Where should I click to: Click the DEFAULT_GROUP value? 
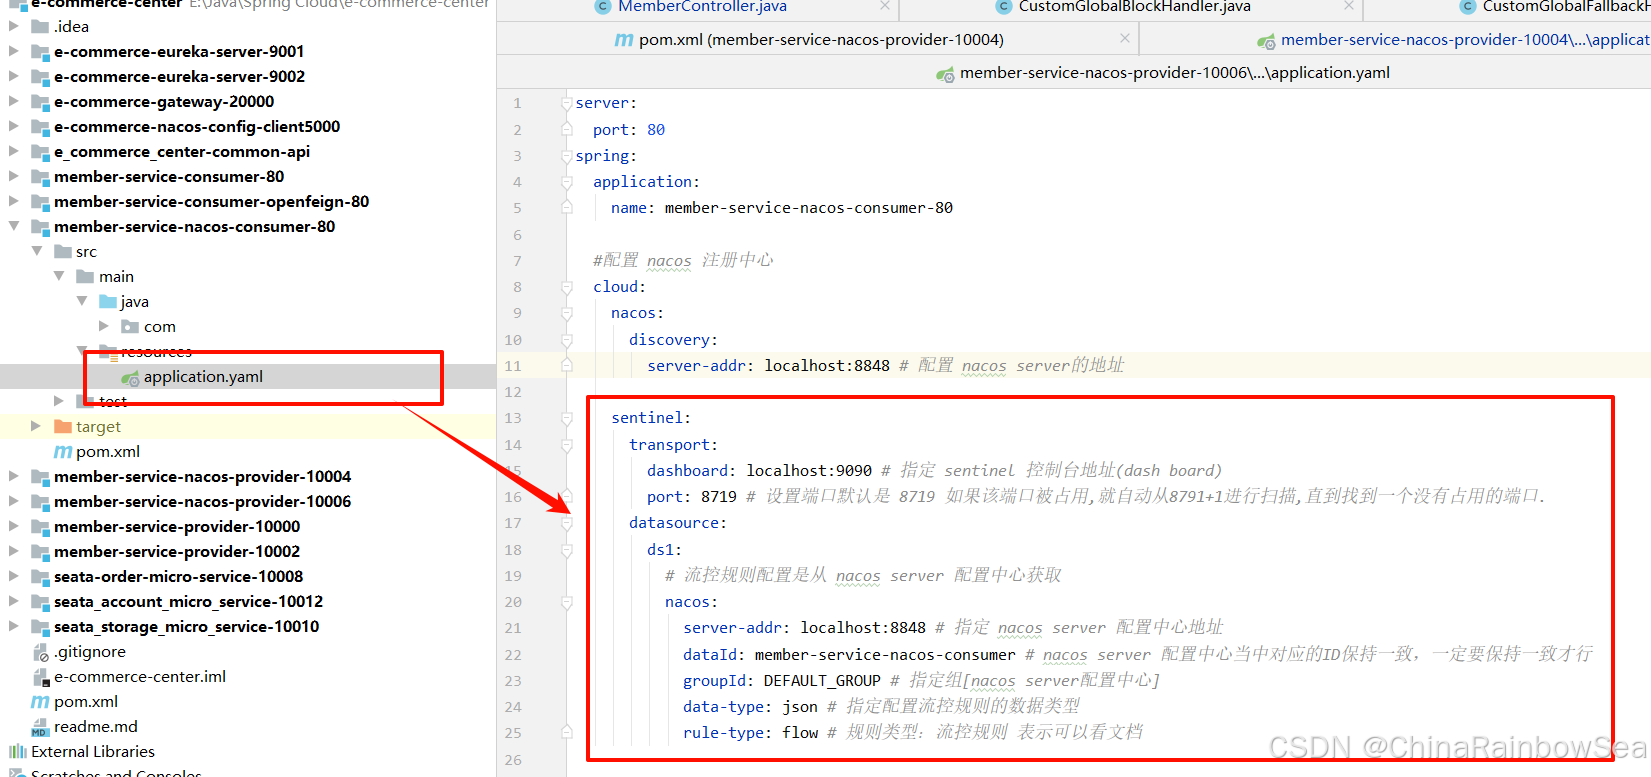[x=822, y=681]
